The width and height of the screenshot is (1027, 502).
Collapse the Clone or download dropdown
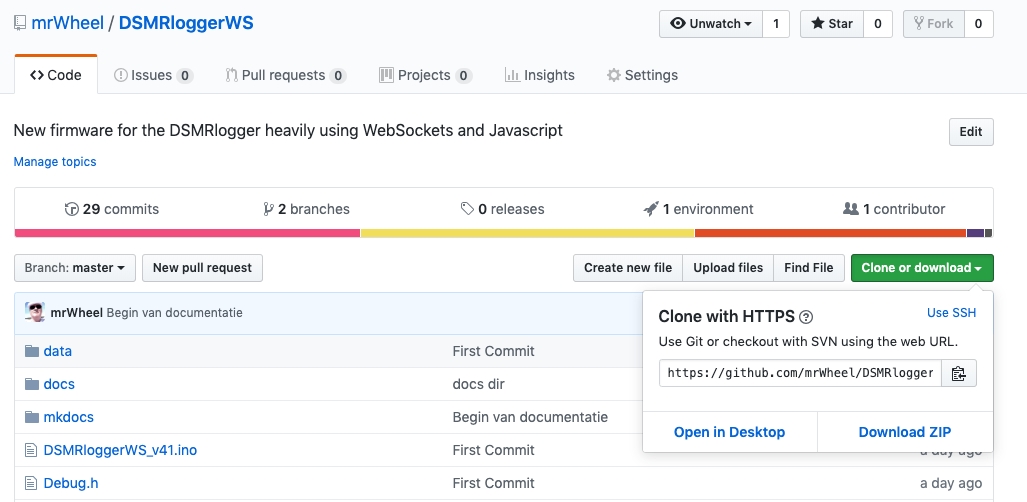[x=921, y=268]
